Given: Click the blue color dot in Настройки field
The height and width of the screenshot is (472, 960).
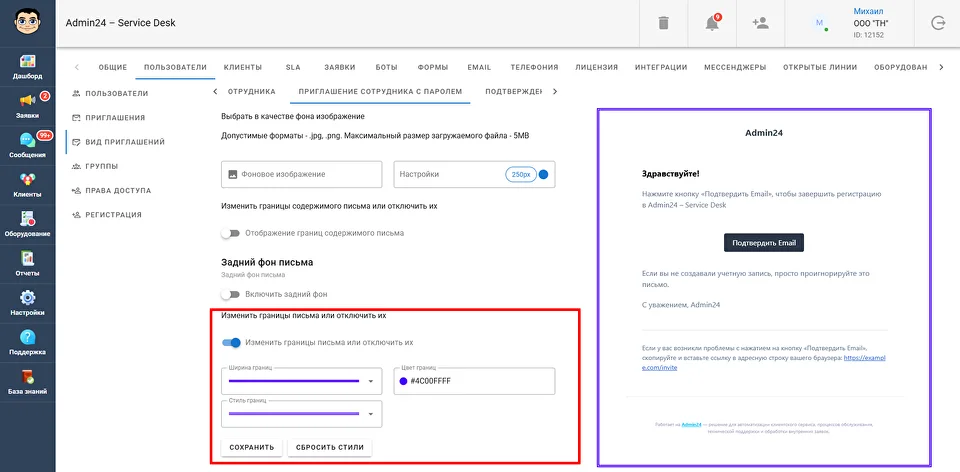Looking at the screenshot, I should point(543,174).
